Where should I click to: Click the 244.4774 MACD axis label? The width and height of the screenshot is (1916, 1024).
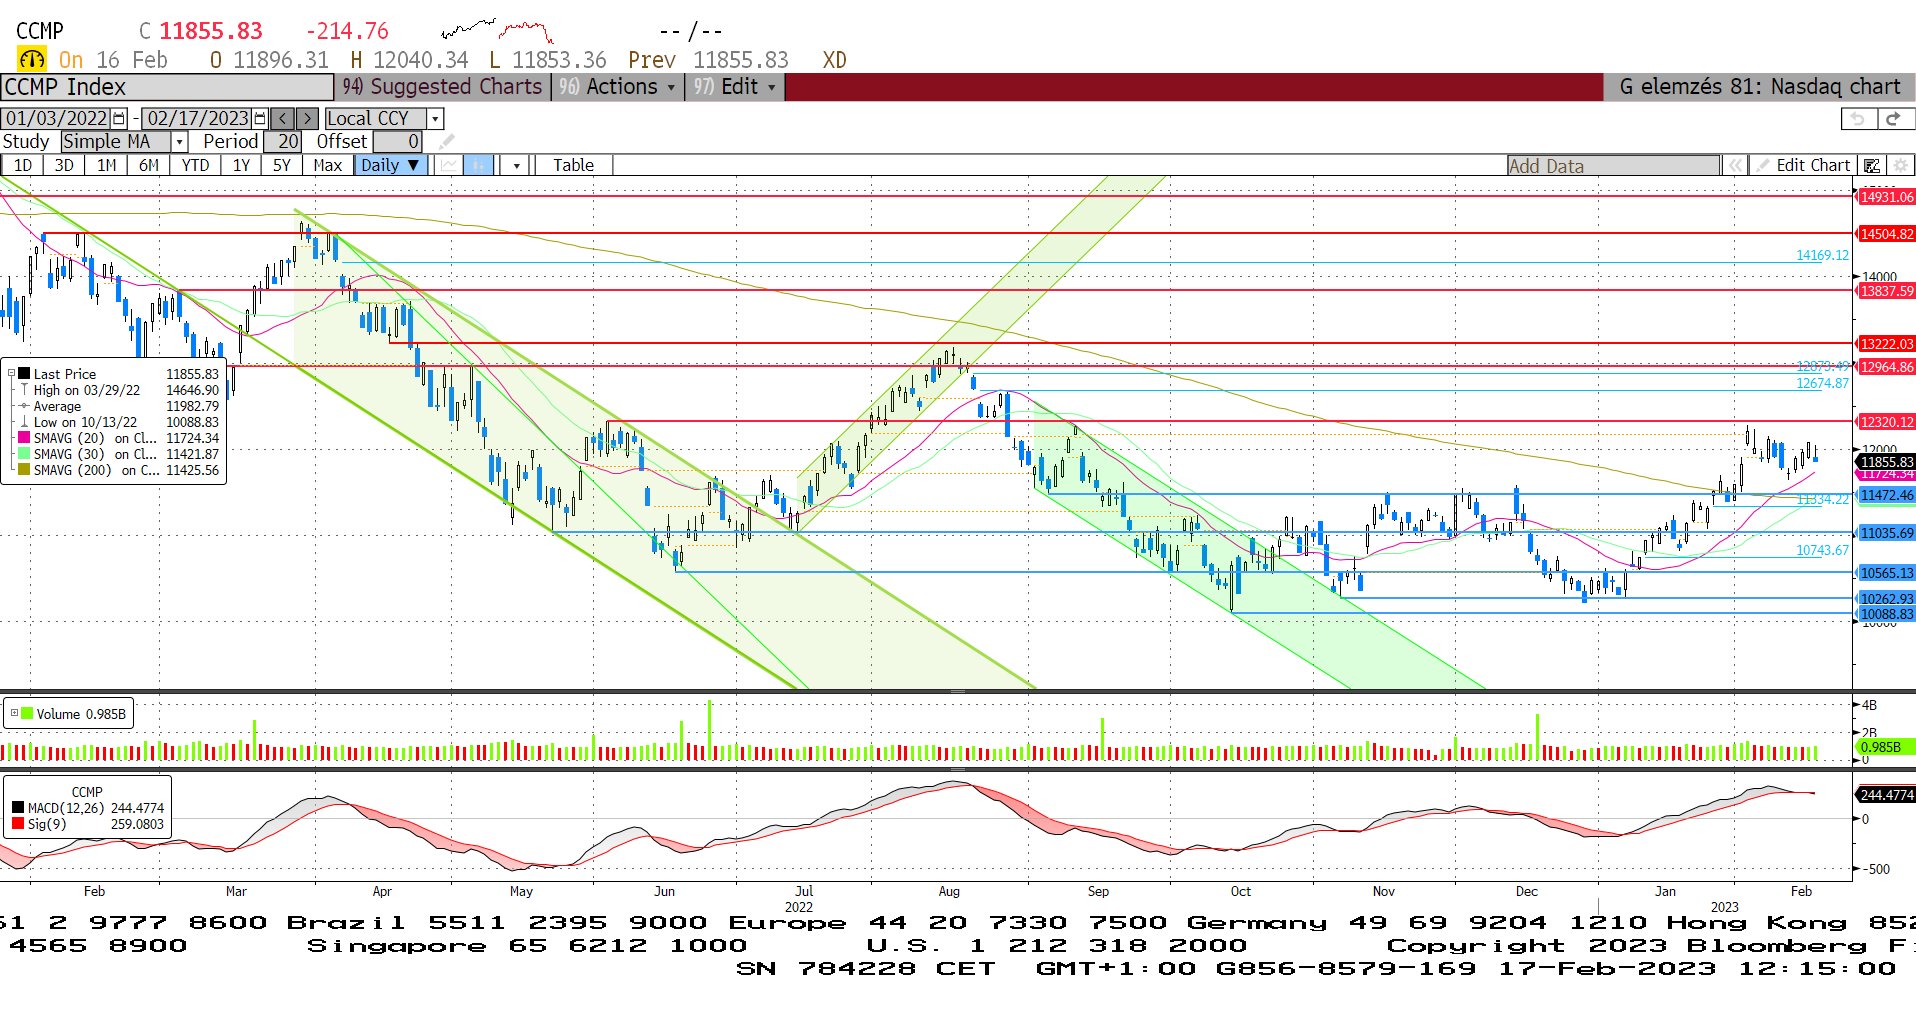pyautogui.click(x=1886, y=795)
